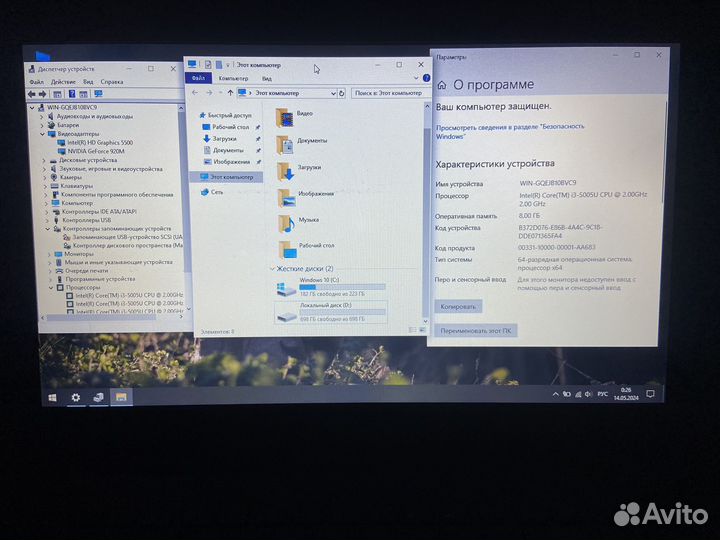Select Быстрый доступ in navigation pane

225,115
